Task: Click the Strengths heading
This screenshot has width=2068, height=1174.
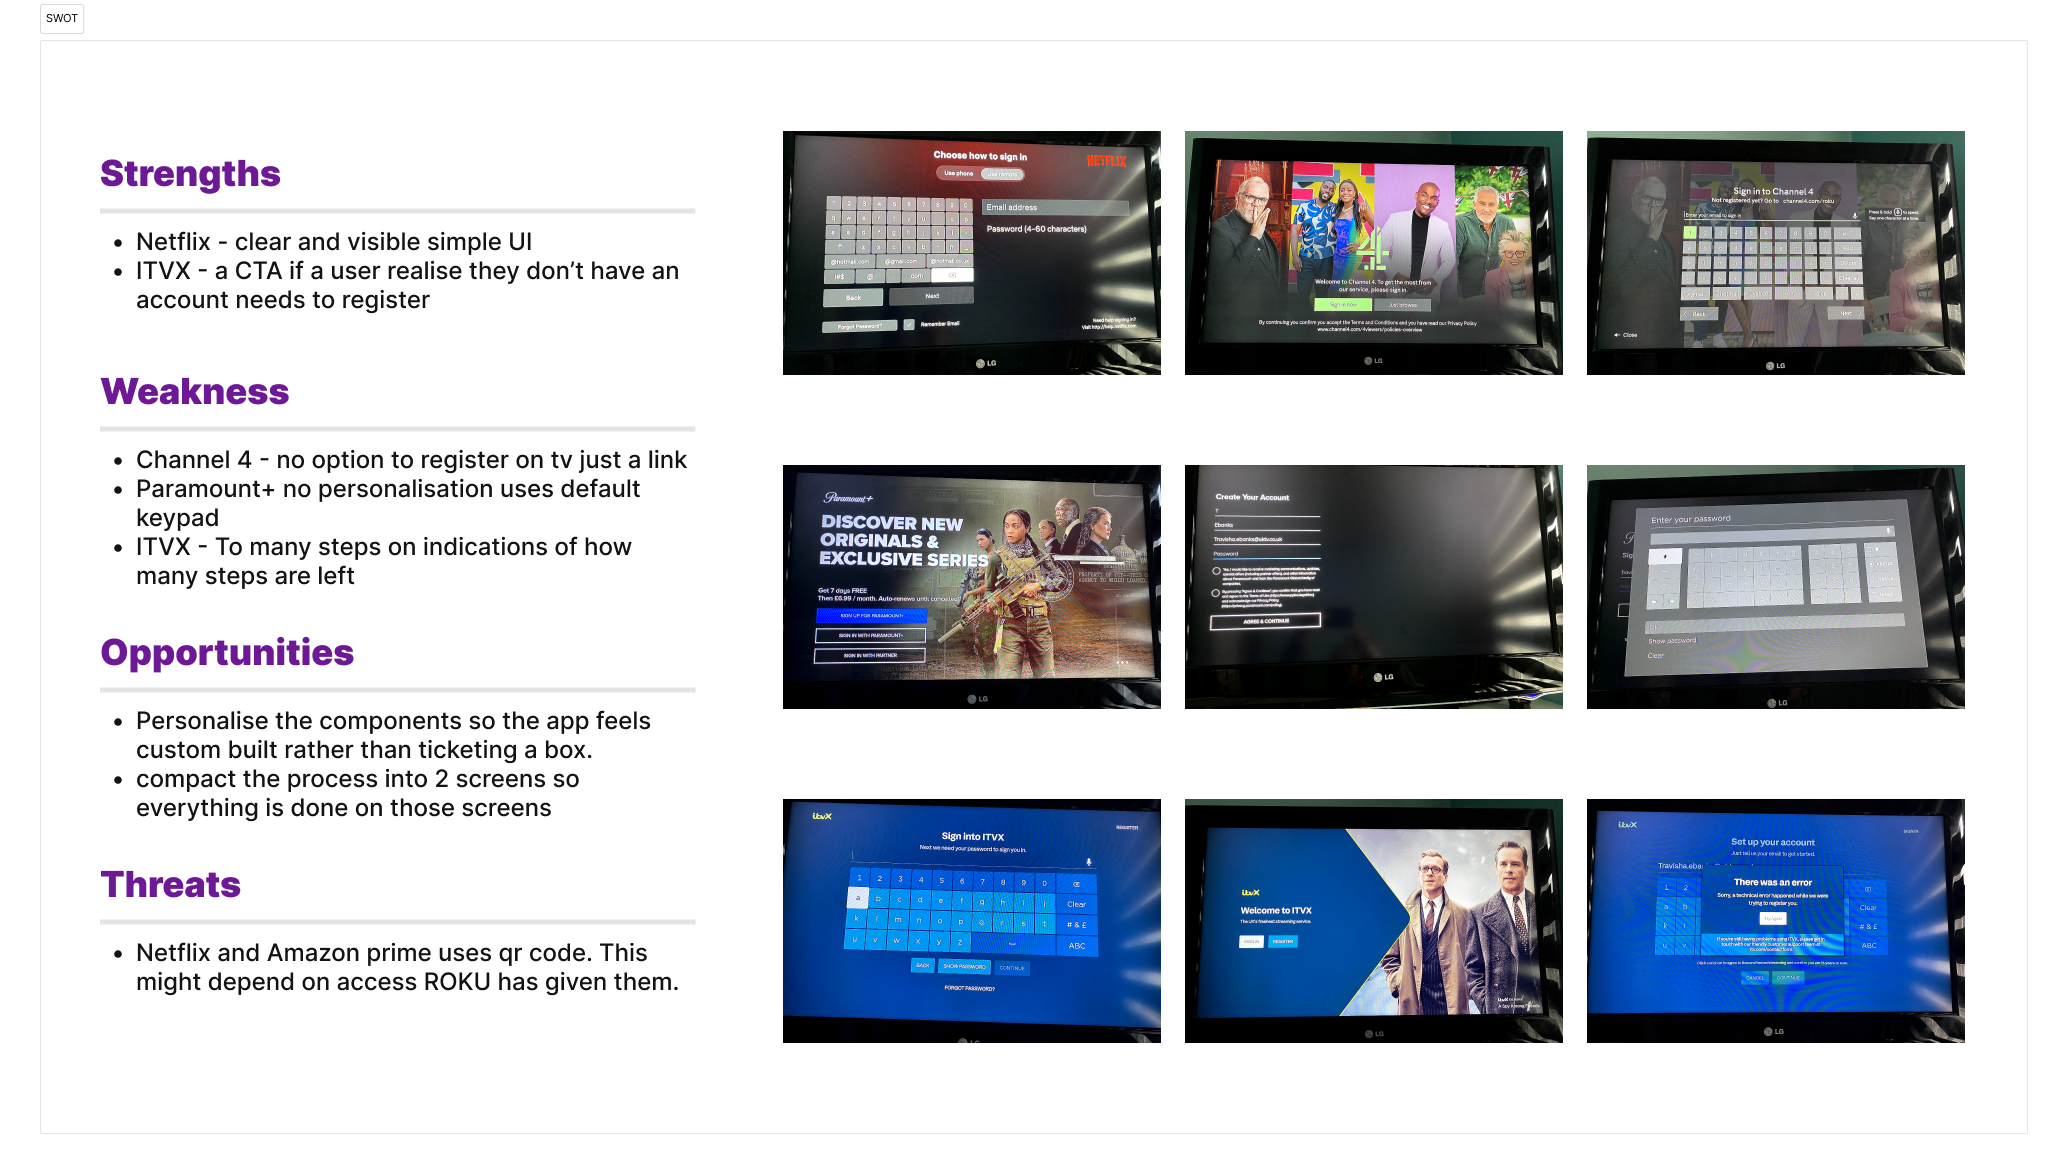Action: coord(190,173)
